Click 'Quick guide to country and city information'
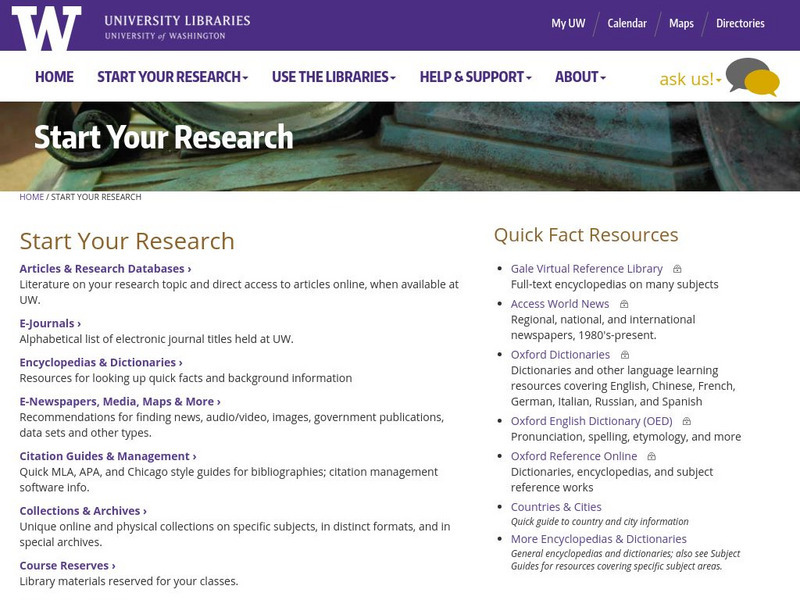The height and width of the screenshot is (600, 800). 599,521
